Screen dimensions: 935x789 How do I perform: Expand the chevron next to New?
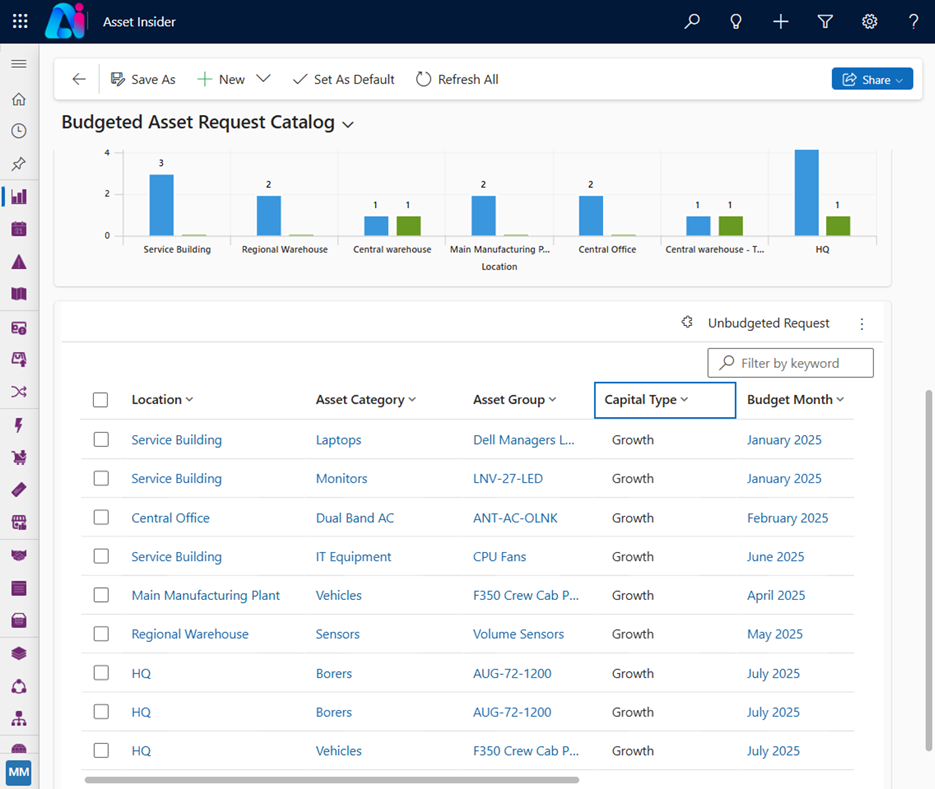pyautogui.click(x=264, y=79)
